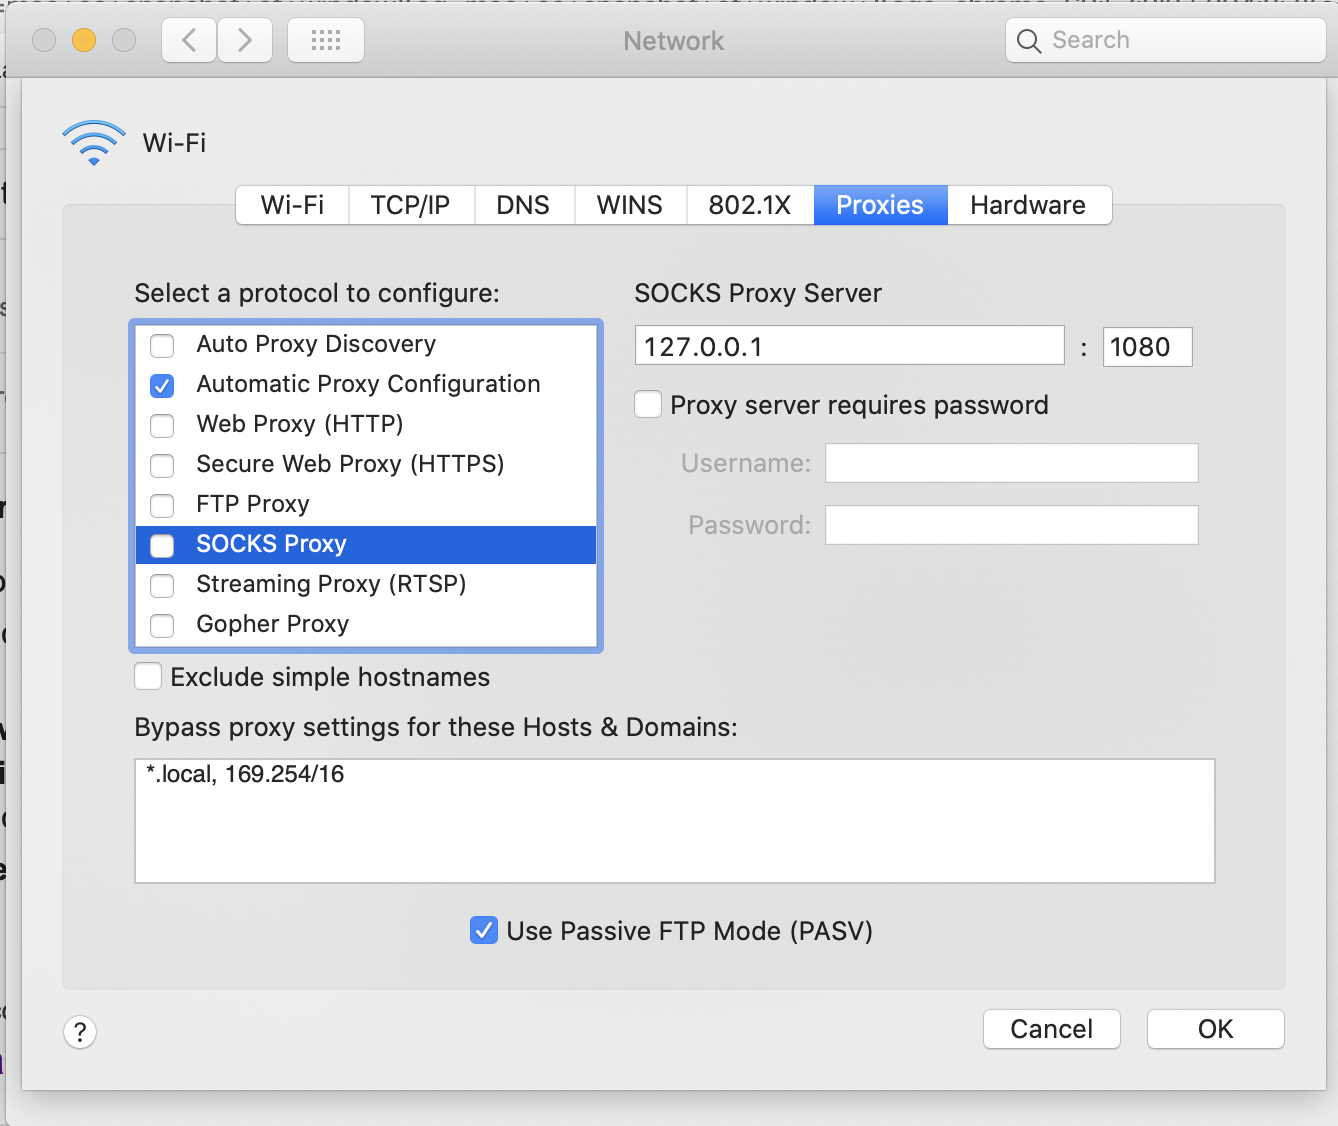This screenshot has height=1126, width=1338.
Task: Check Exclude simple hostnames
Action: [x=147, y=676]
